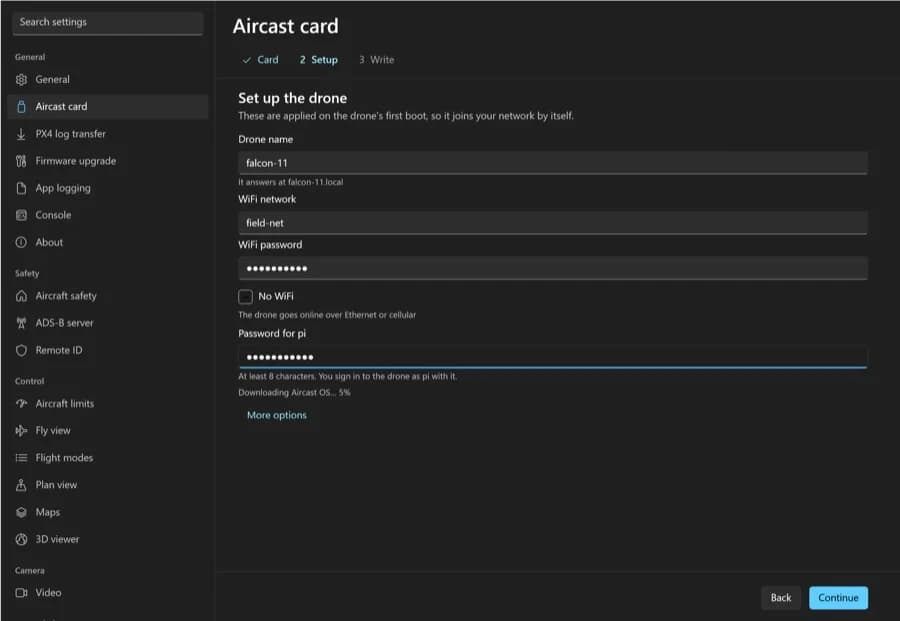Click the ADS-B server antenna icon

click(x=21, y=323)
